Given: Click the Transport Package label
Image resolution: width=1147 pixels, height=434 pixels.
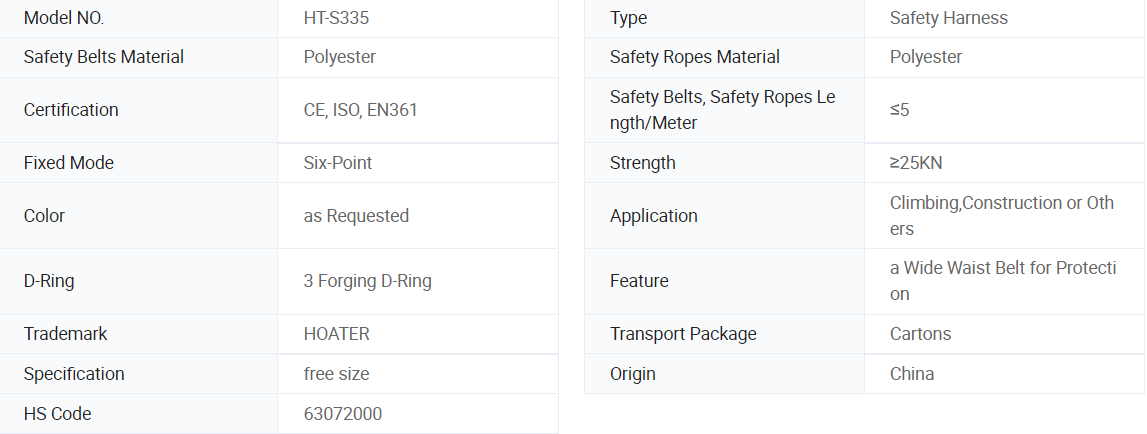Looking at the screenshot, I should pos(682,334).
